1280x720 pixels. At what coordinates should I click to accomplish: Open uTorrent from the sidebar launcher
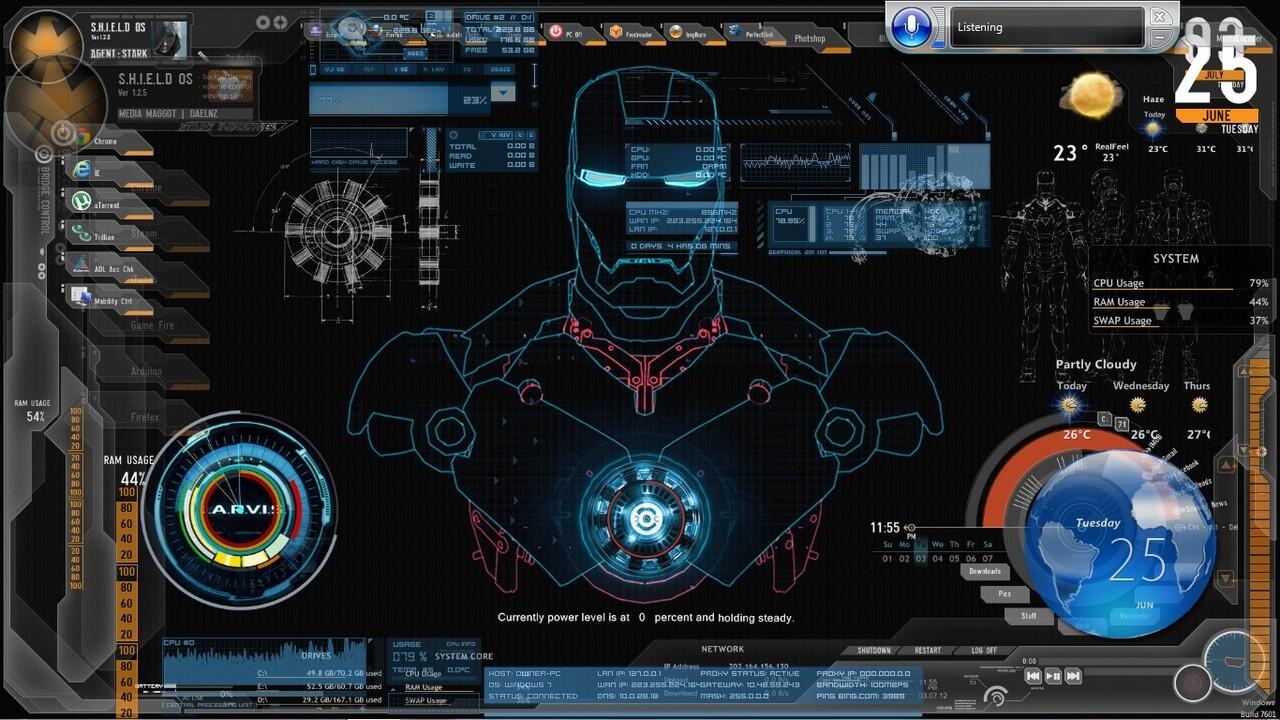pos(110,204)
